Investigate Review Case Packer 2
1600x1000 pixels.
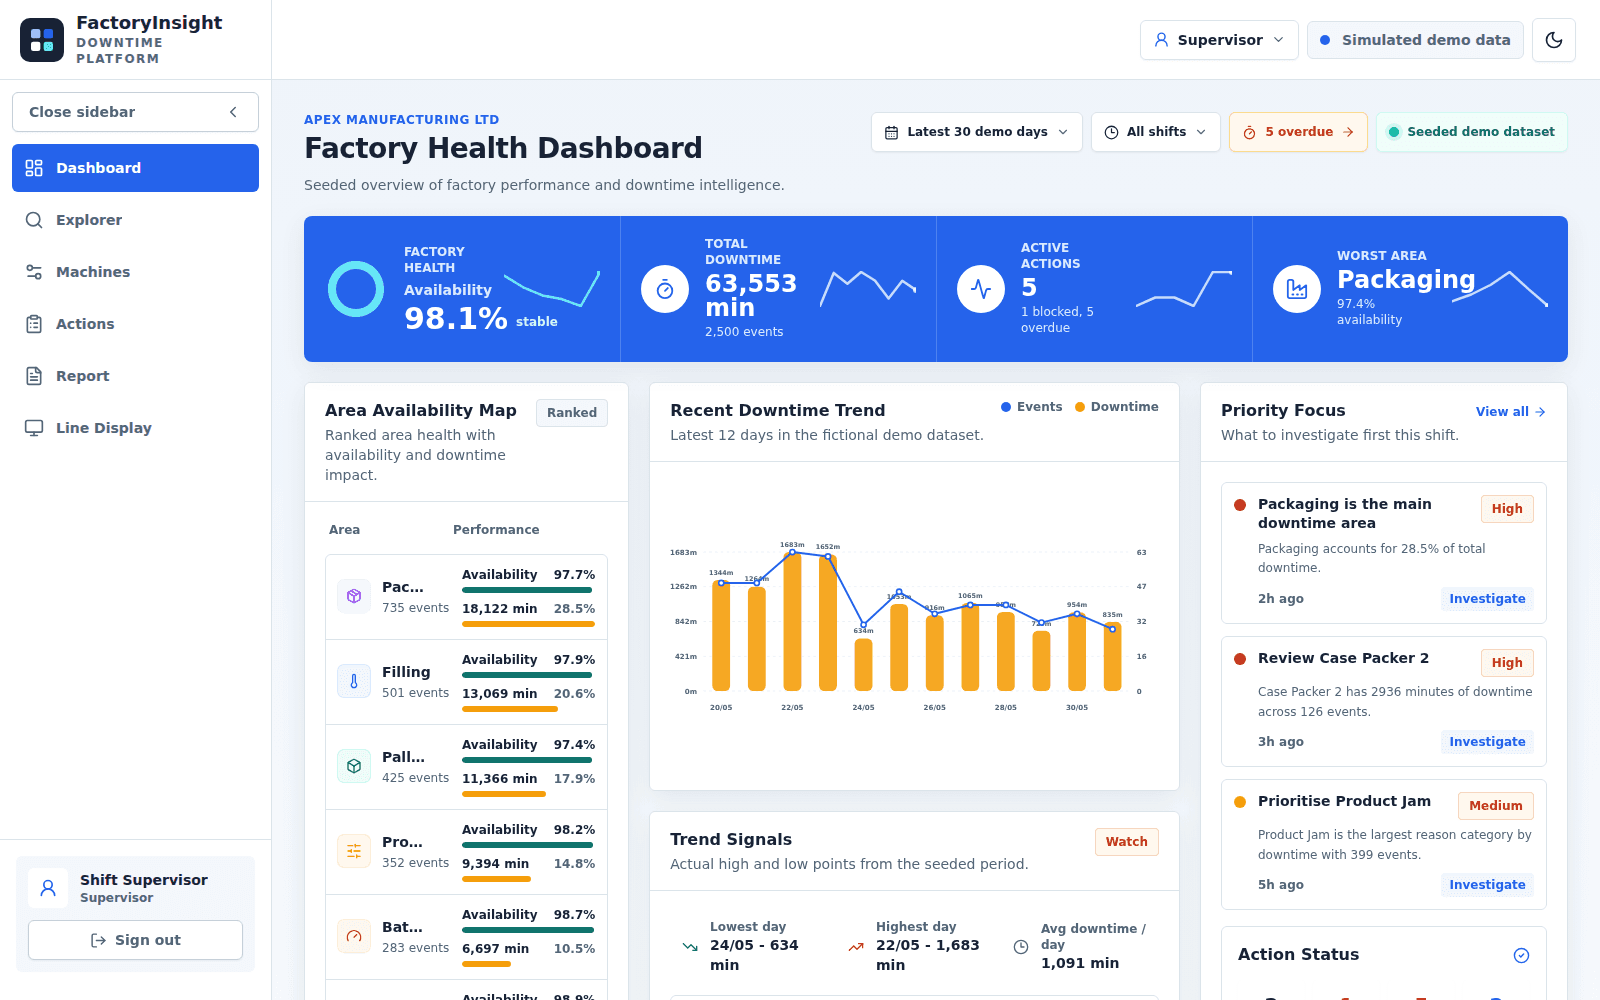tap(1487, 742)
